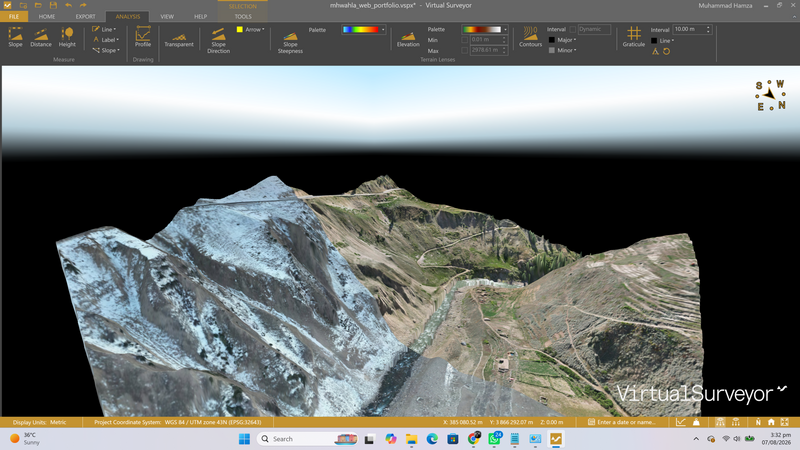
Task: Click the Display Units Metric status entry
Action: 40,422
